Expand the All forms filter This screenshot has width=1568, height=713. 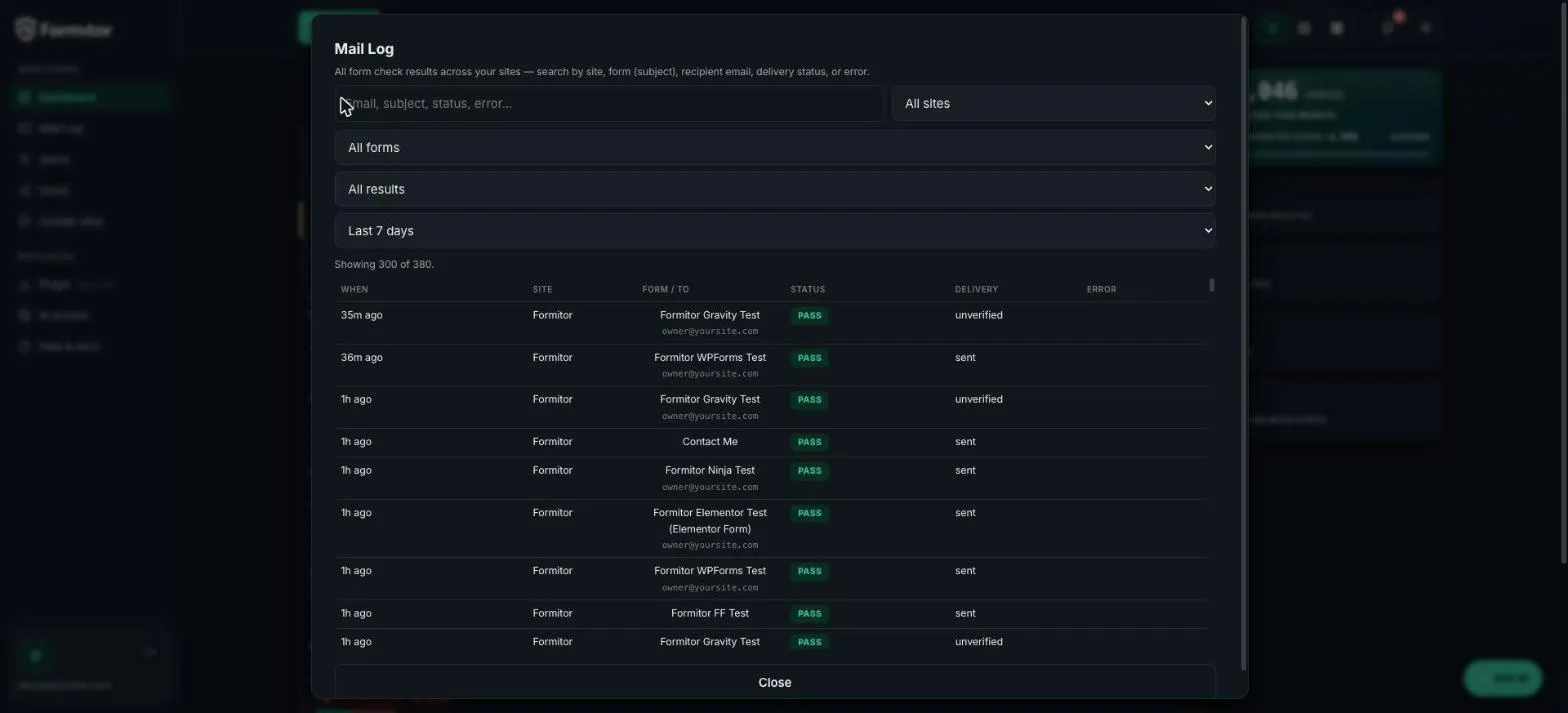point(775,148)
